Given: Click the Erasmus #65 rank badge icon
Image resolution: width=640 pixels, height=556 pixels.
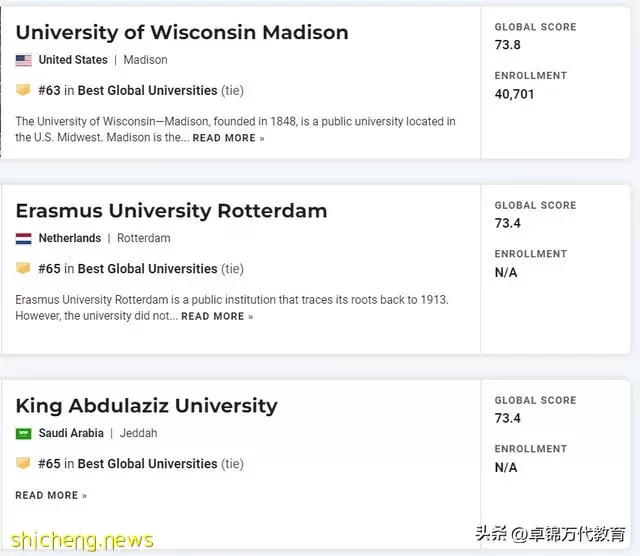Looking at the screenshot, I should [23, 268].
